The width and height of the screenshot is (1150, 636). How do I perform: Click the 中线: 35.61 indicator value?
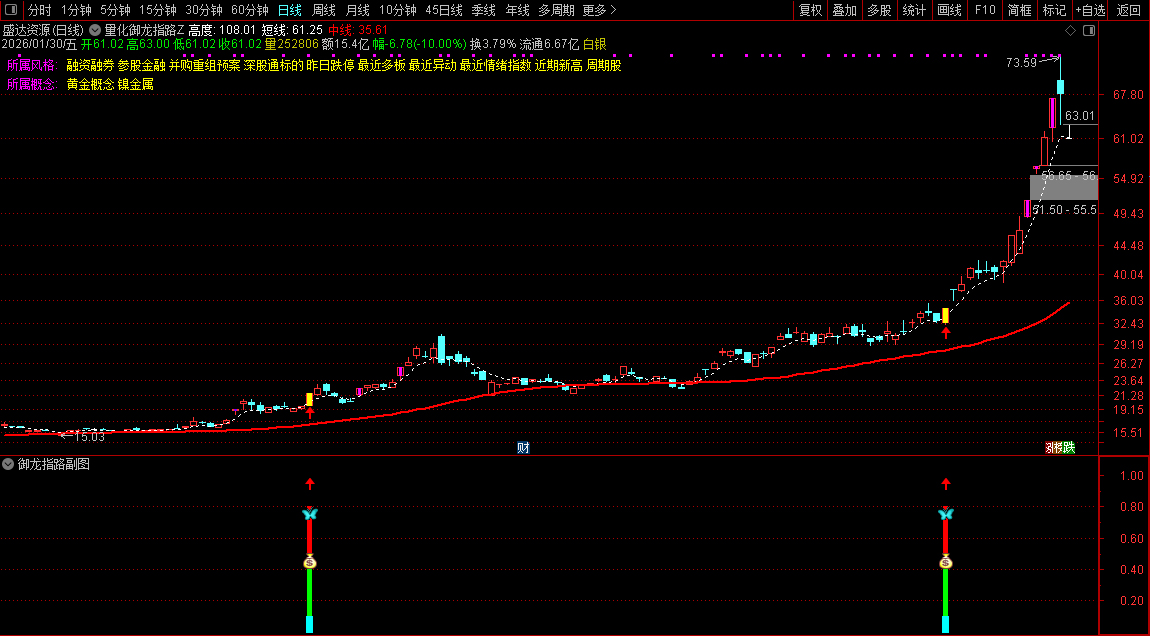point(358,30)
